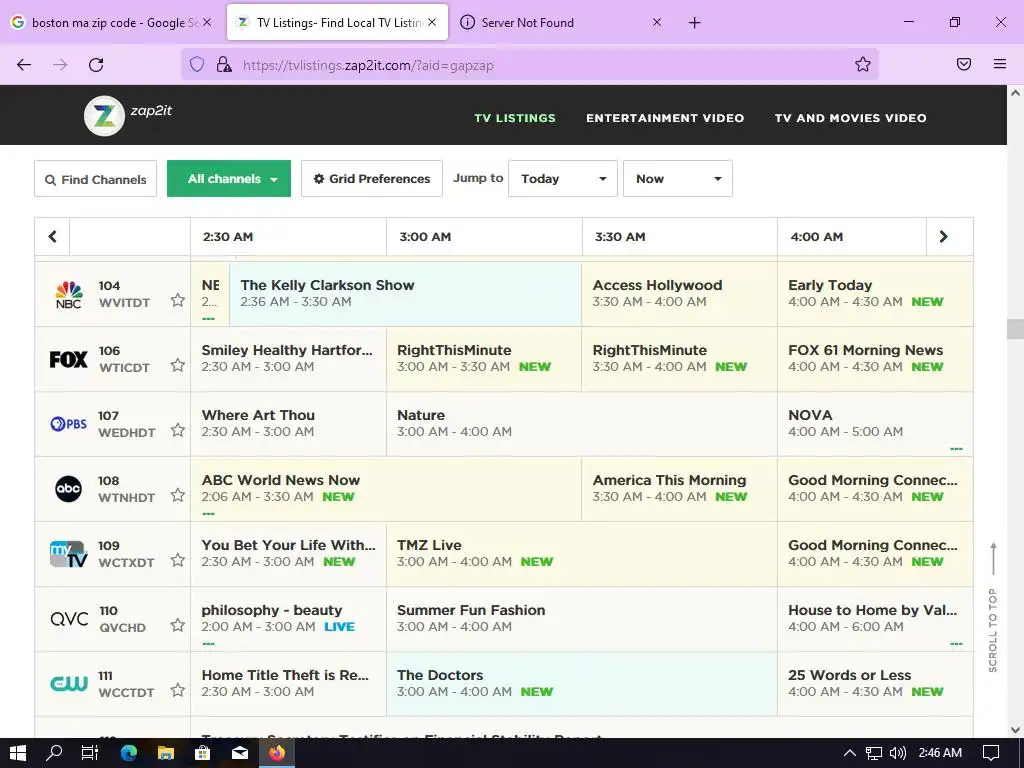Open Firefox application menu

(1000, 64)
